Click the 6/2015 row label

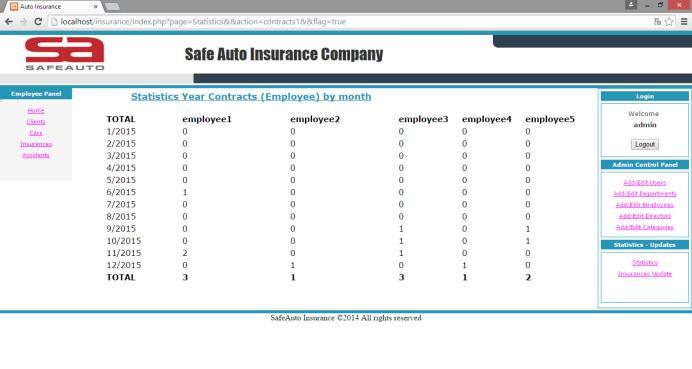[x=121, y=192]
